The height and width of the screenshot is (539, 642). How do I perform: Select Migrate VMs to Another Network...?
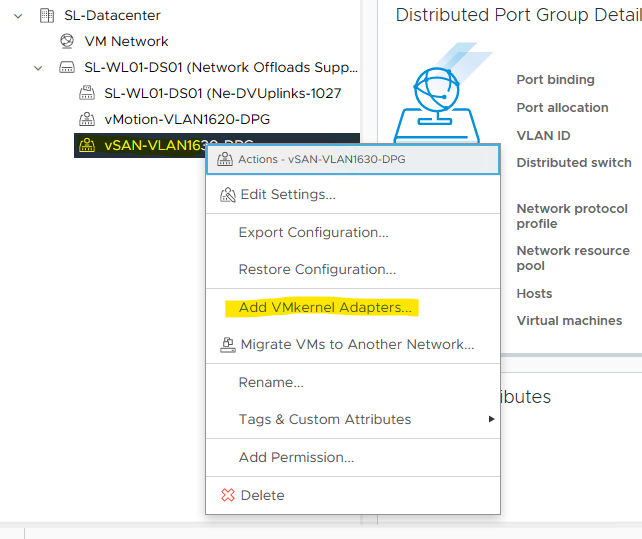click(353, 344)
